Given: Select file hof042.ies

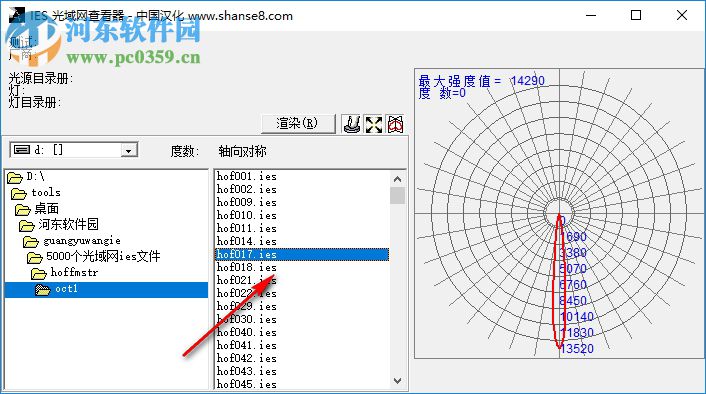Looking at the screenshot, I should click(x=247, y=359).
